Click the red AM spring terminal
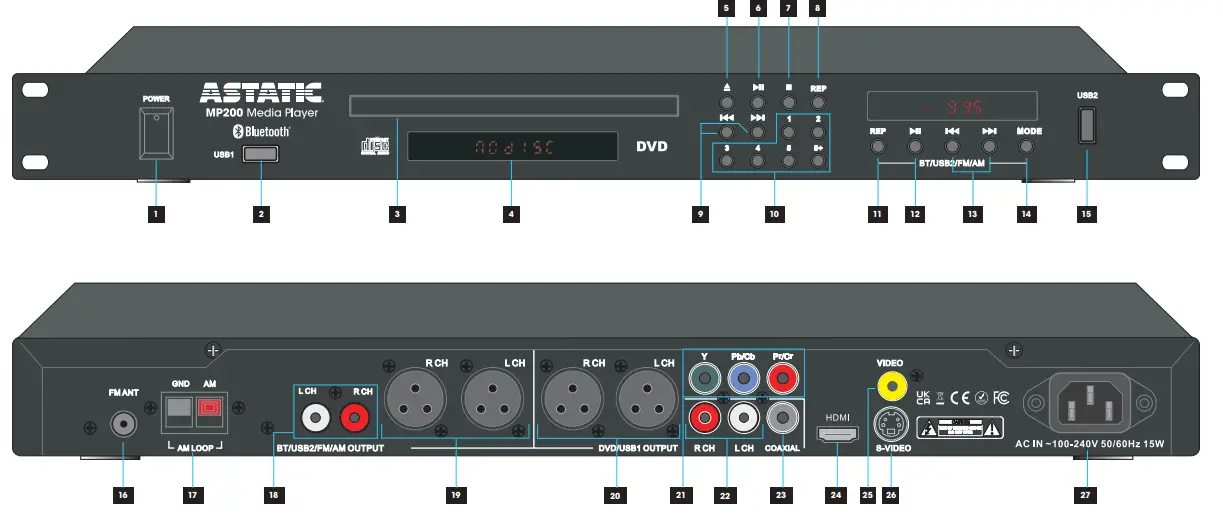Screen dimensions: 1223x521 coord(208,407)
